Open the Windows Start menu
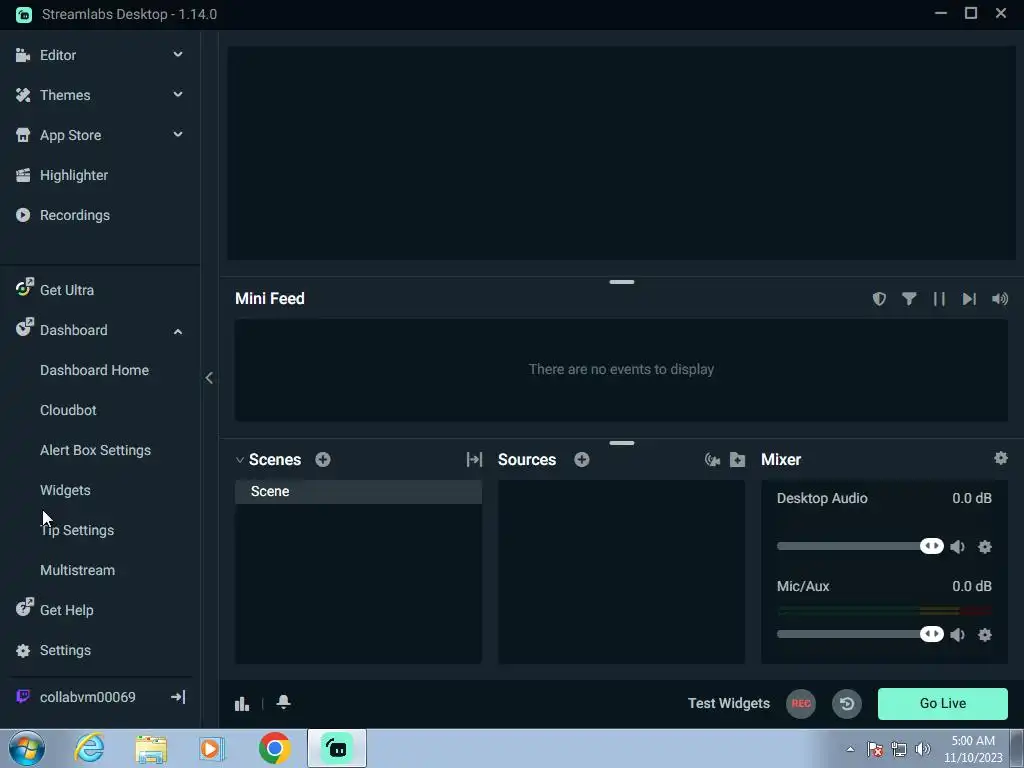1024x768 pixels. coord(26,748)
